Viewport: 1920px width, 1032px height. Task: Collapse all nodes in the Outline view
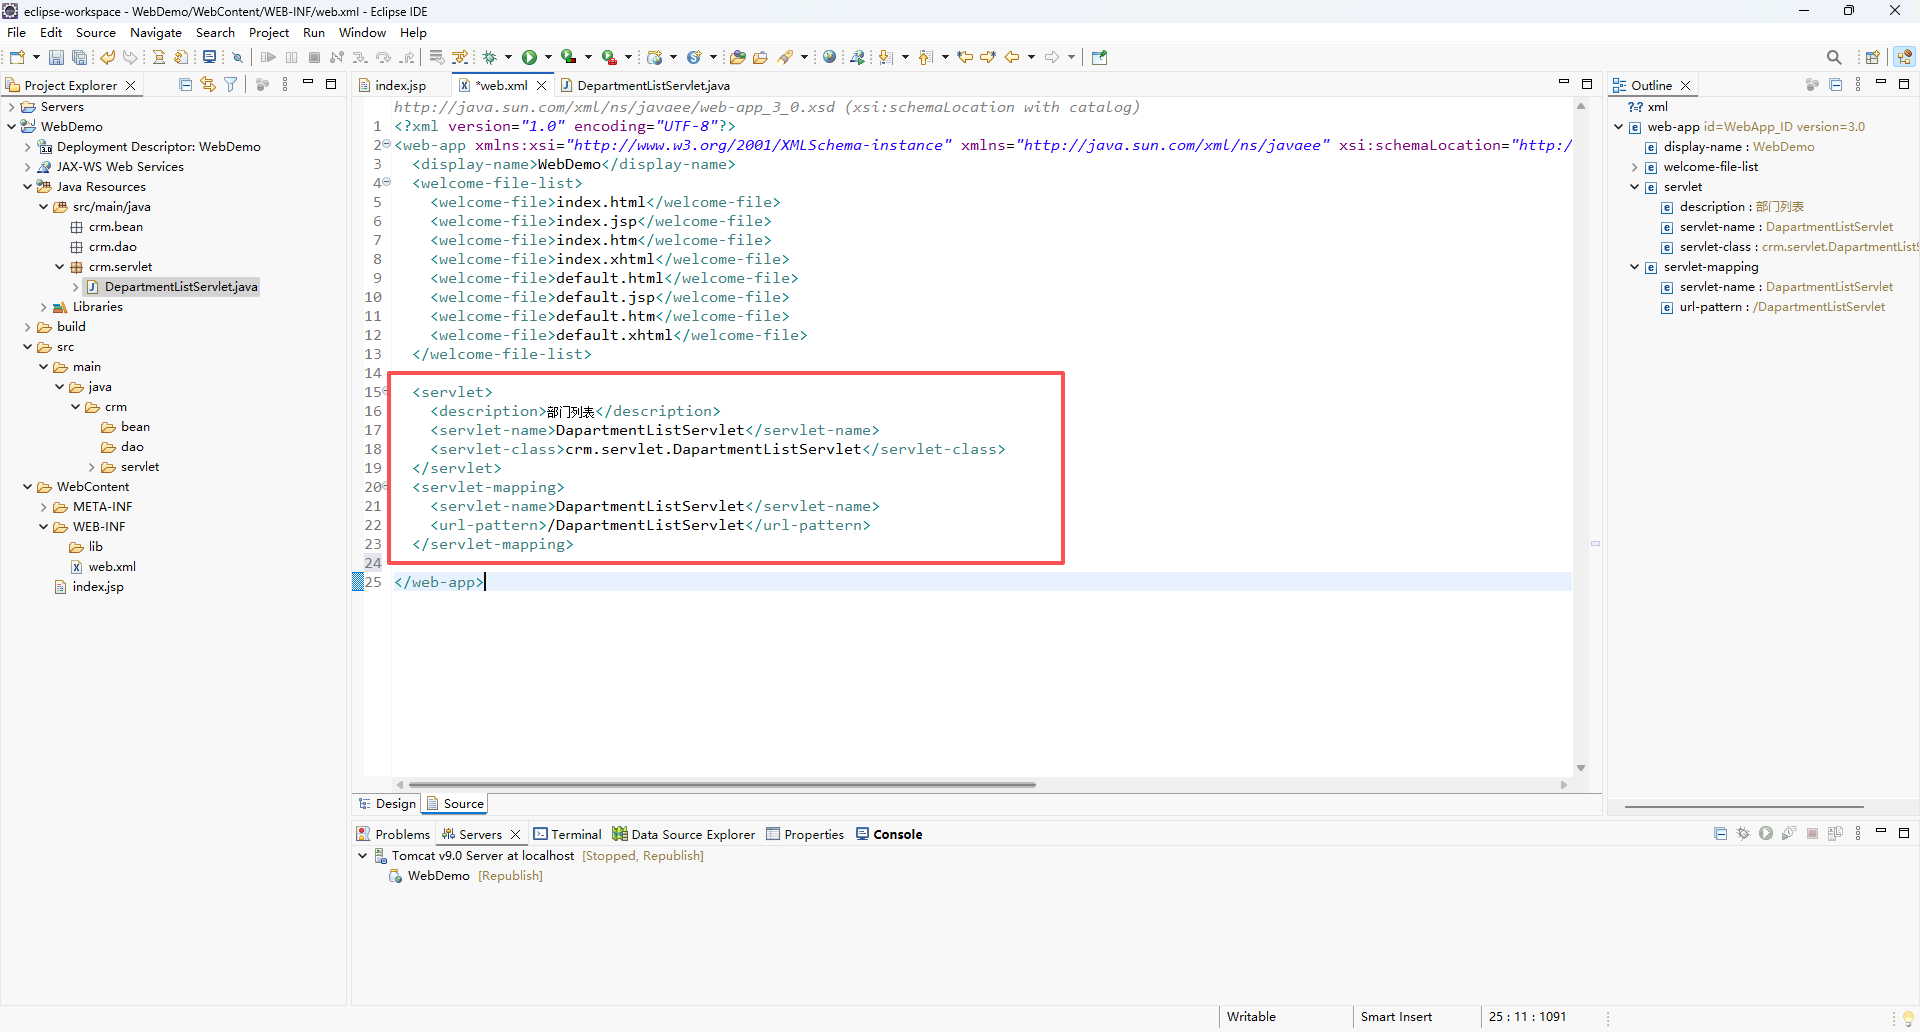[1835, 85]
